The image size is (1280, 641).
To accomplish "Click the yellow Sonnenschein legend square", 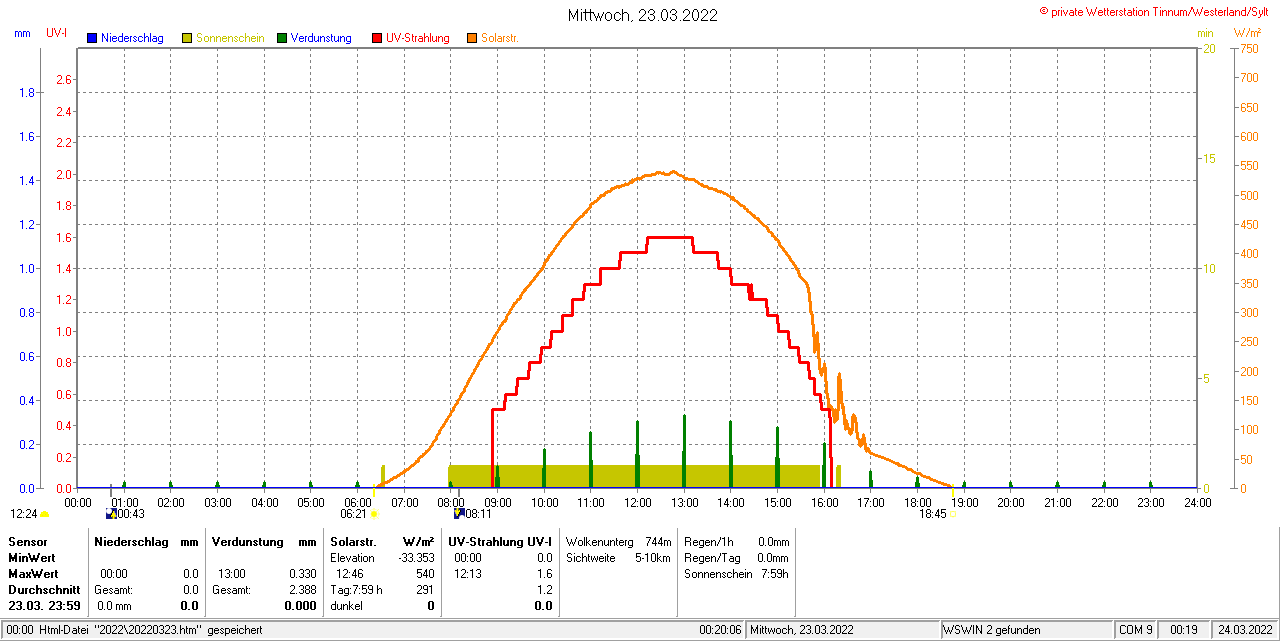I will pos(187,38).
